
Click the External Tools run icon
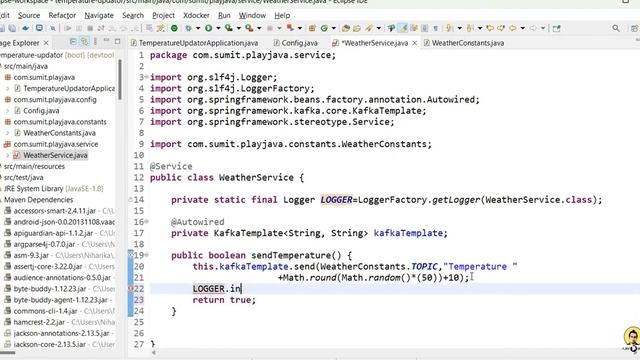pos(249,28)
